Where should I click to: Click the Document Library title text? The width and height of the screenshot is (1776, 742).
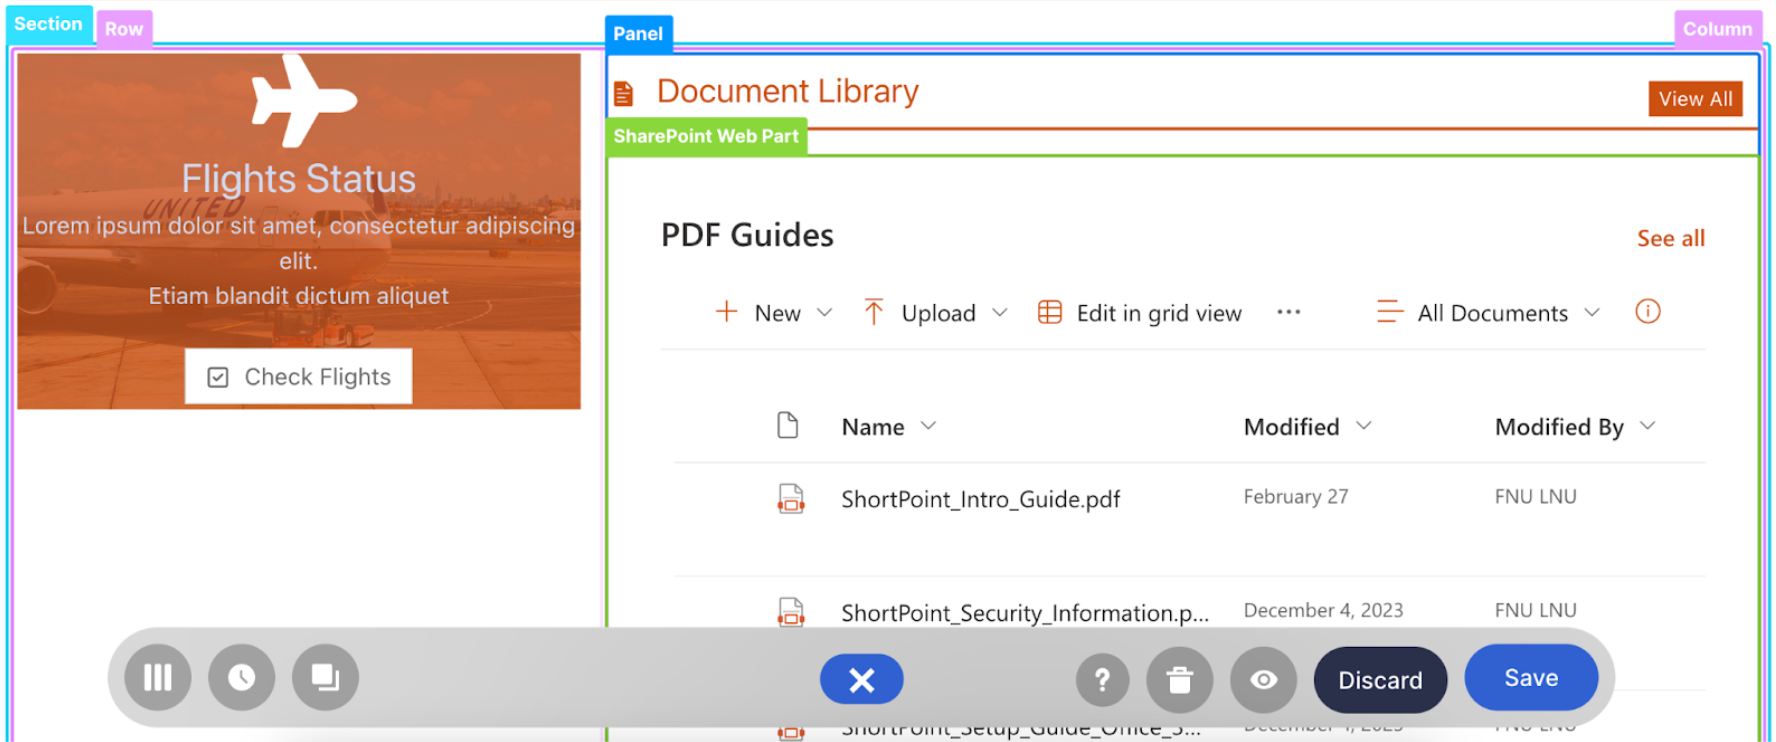click(x=787, y=91)
